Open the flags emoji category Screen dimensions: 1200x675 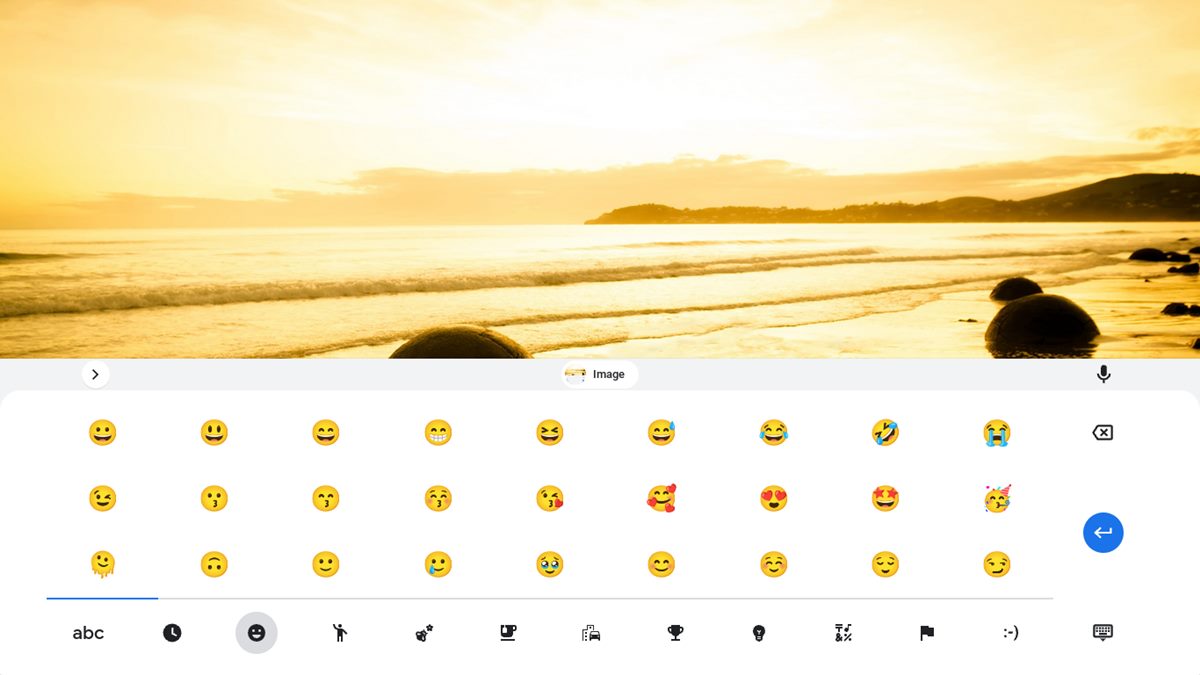point(924,632)
